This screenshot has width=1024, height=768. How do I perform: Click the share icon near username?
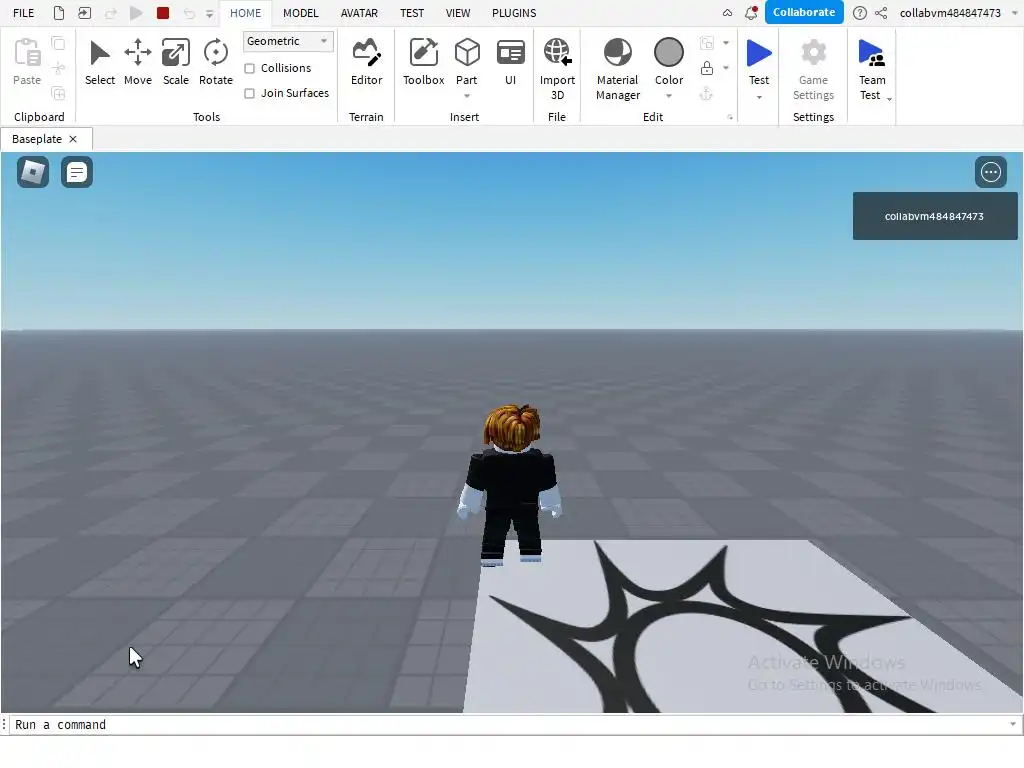[x=881, y=12]
